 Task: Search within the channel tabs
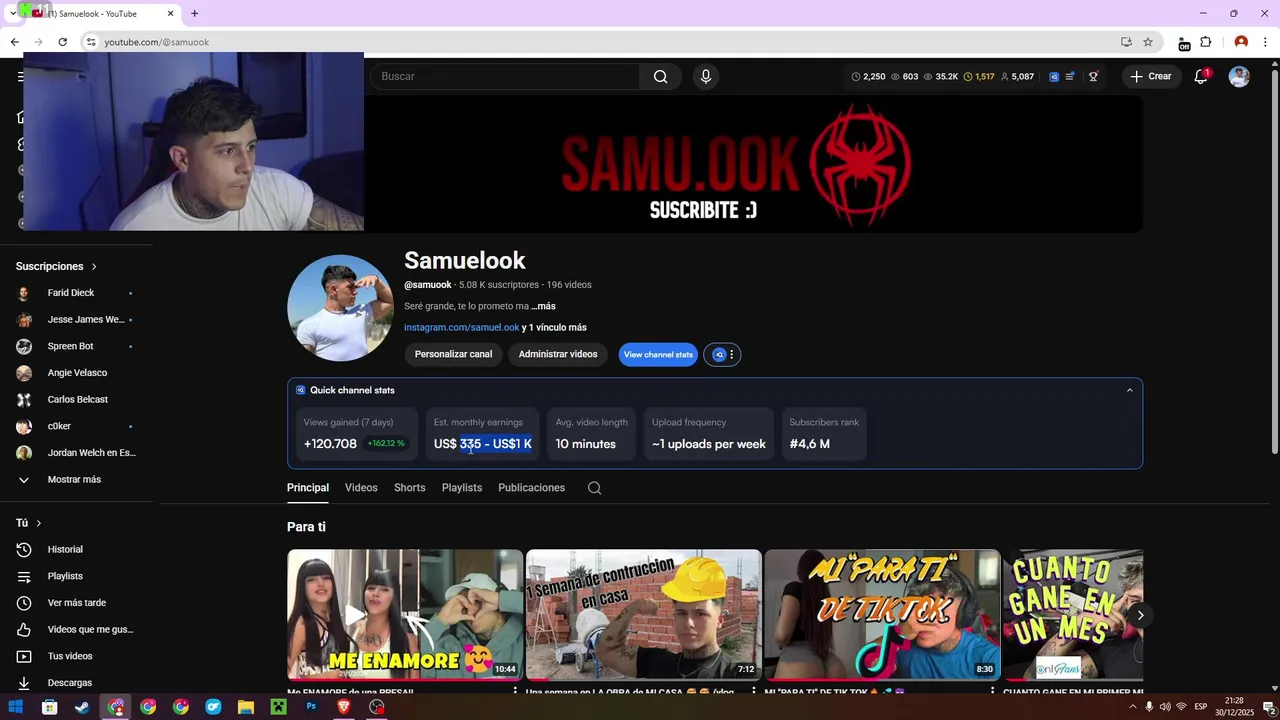(x=594, y=488)
